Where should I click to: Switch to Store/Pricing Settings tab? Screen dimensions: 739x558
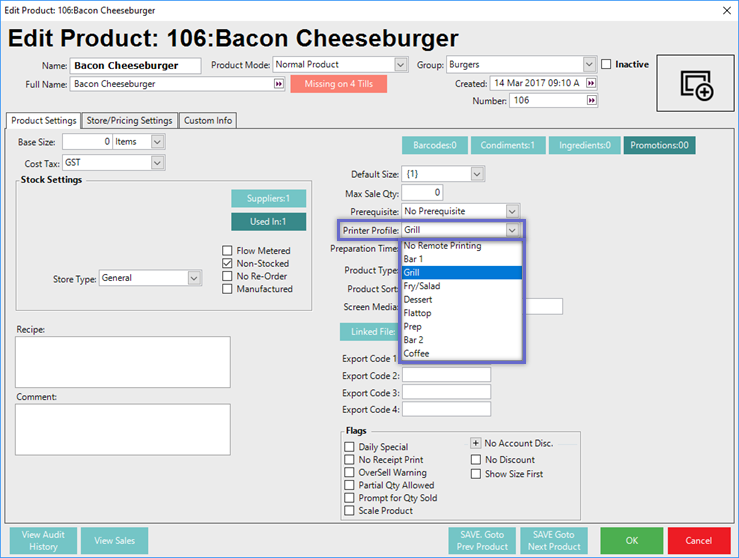pos(129,121)
